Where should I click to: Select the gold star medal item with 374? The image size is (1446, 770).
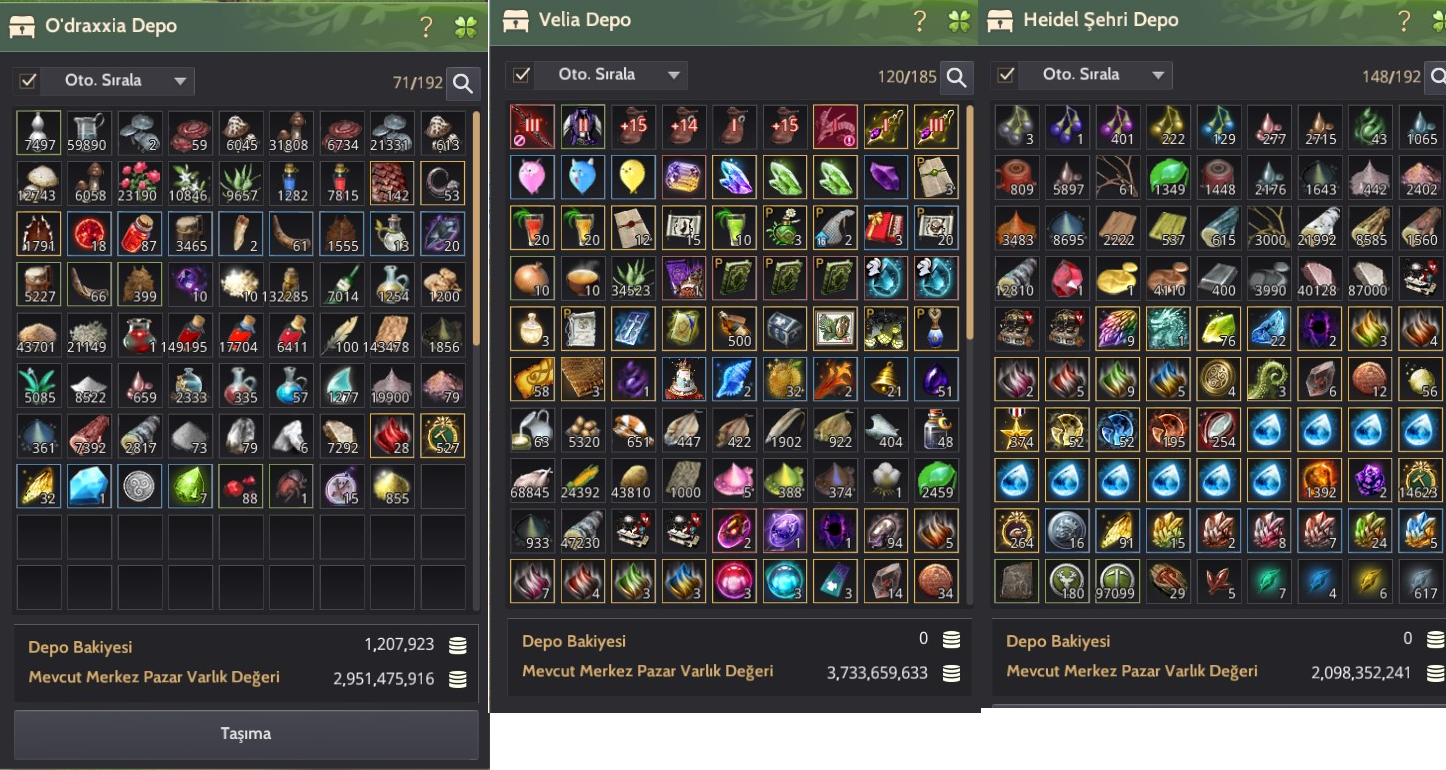pos(1018,428)
